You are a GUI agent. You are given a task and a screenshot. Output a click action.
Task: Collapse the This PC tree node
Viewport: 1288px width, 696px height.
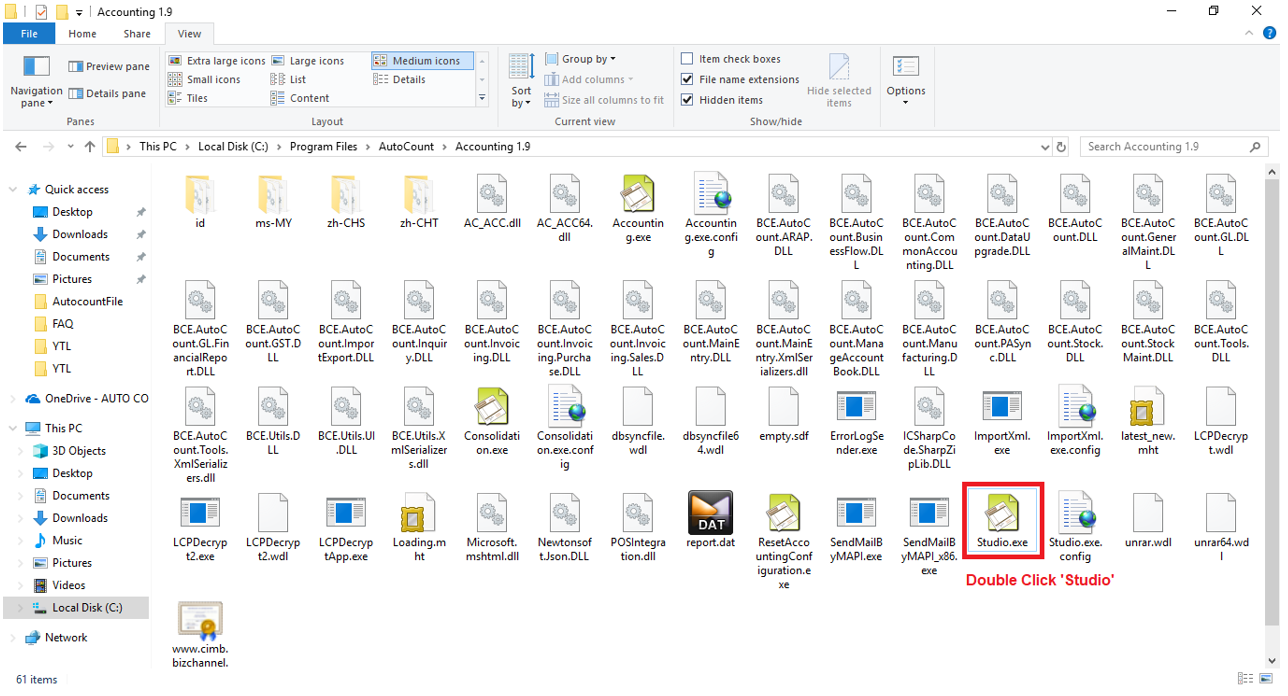tap(13, 428)
